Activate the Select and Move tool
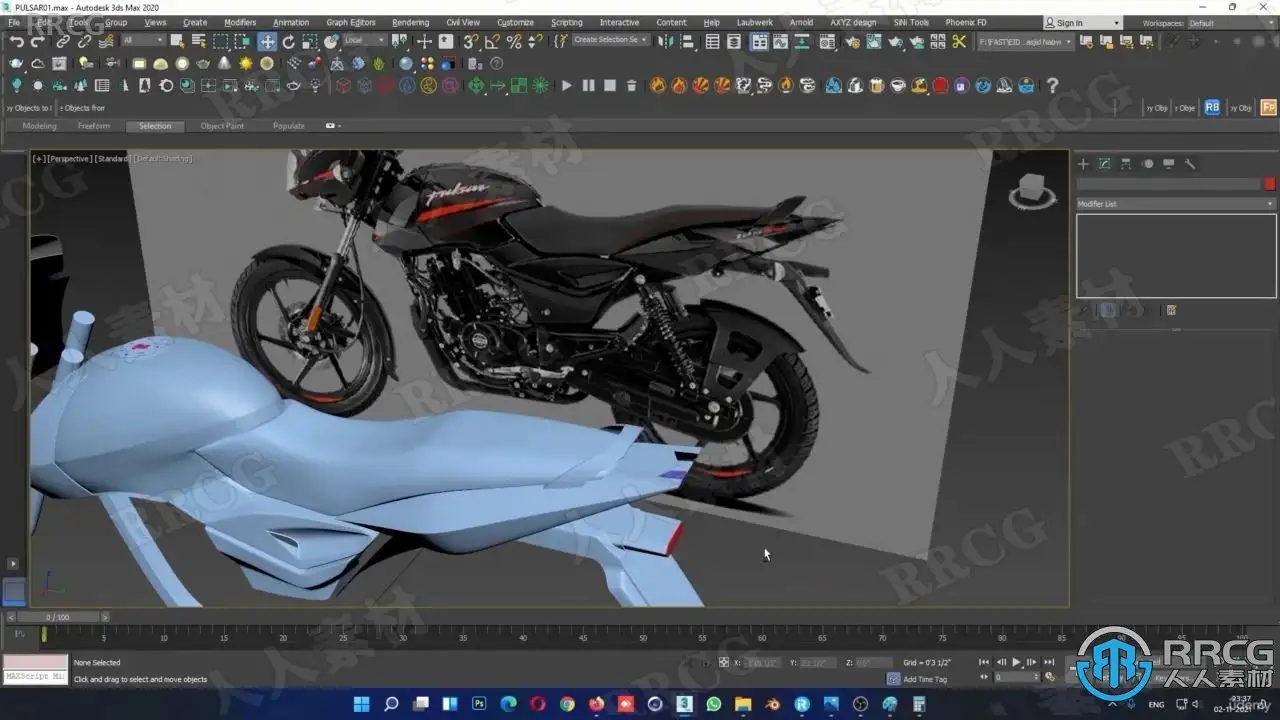 click(267, 41)
